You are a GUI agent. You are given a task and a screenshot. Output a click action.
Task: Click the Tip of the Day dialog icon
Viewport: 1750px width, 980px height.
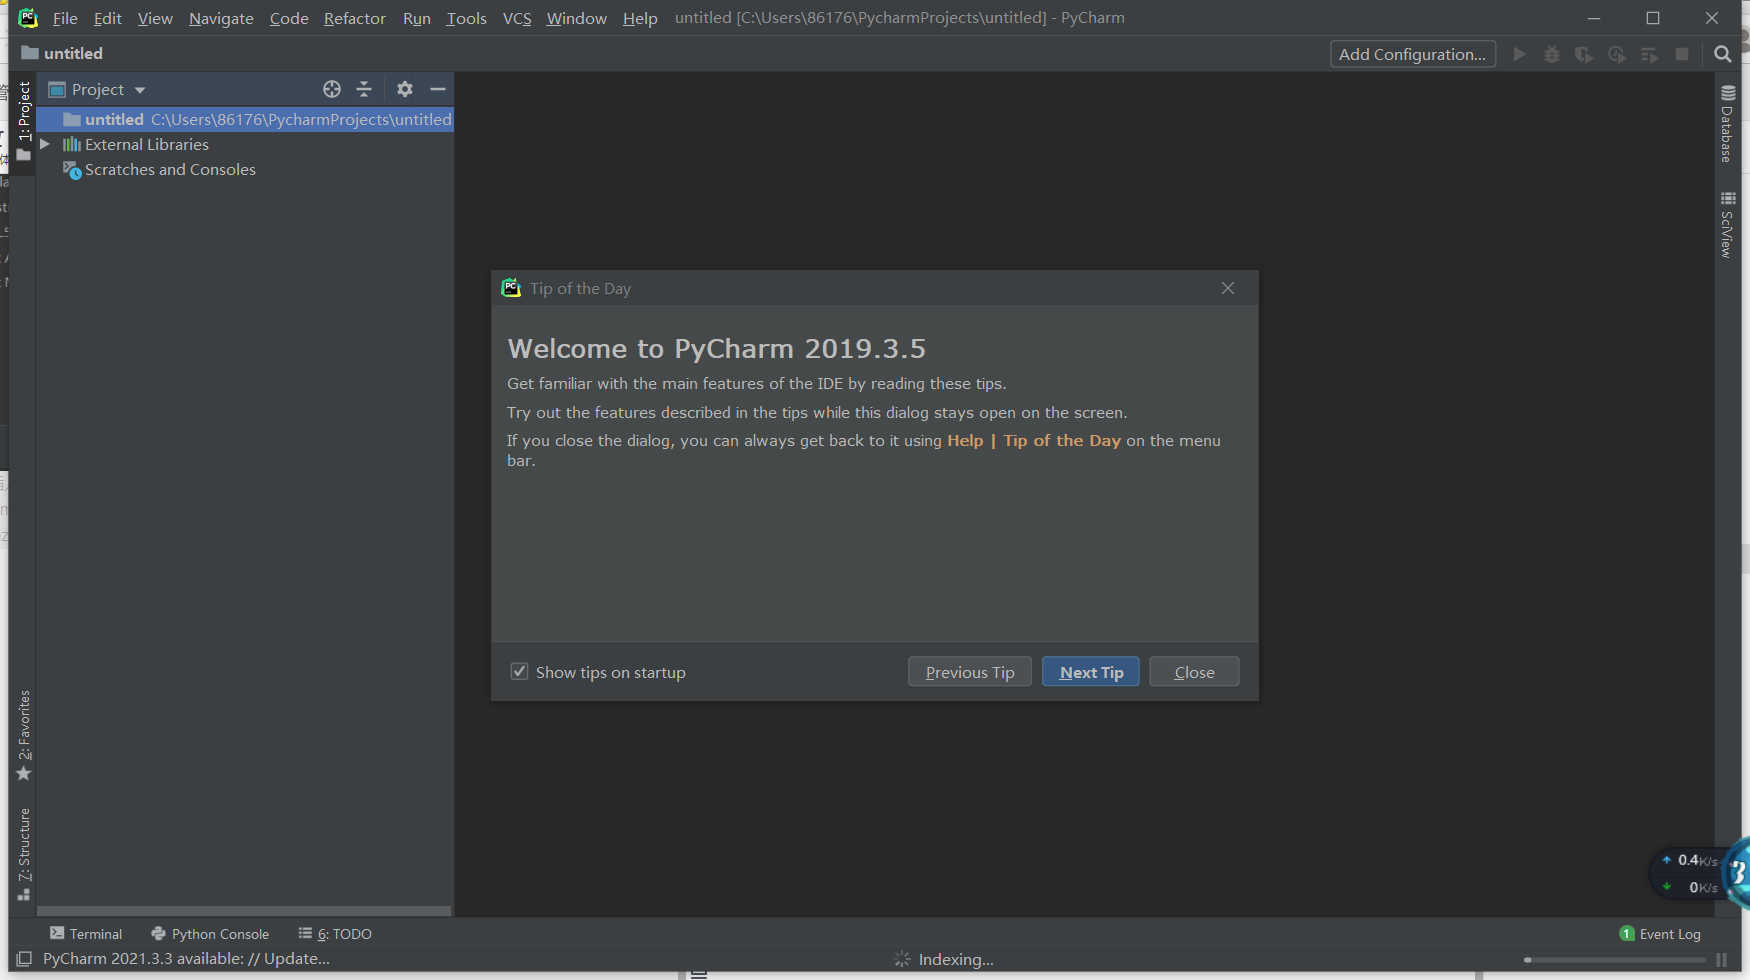[511, 288]
